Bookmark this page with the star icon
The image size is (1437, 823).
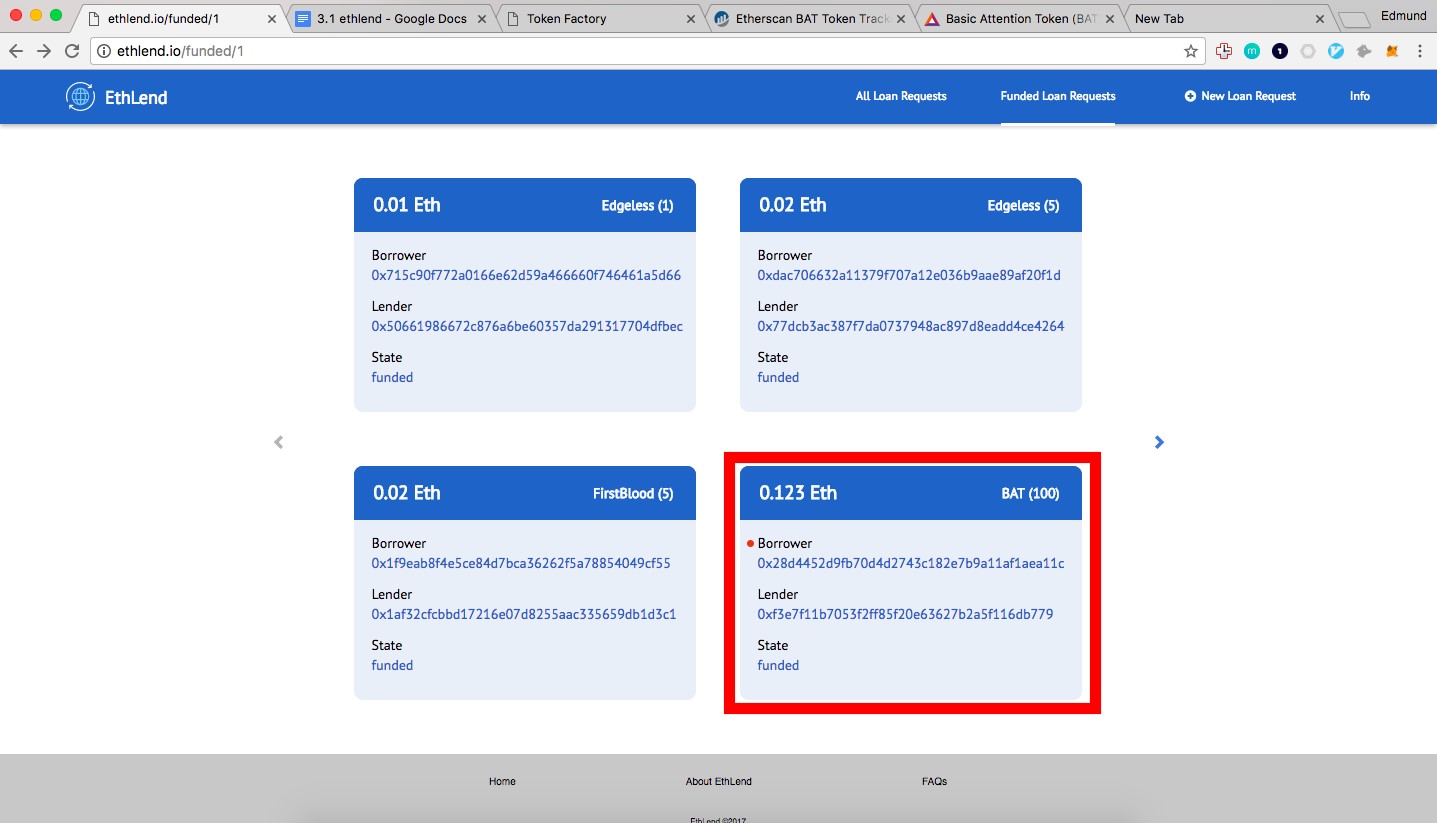1191,51
